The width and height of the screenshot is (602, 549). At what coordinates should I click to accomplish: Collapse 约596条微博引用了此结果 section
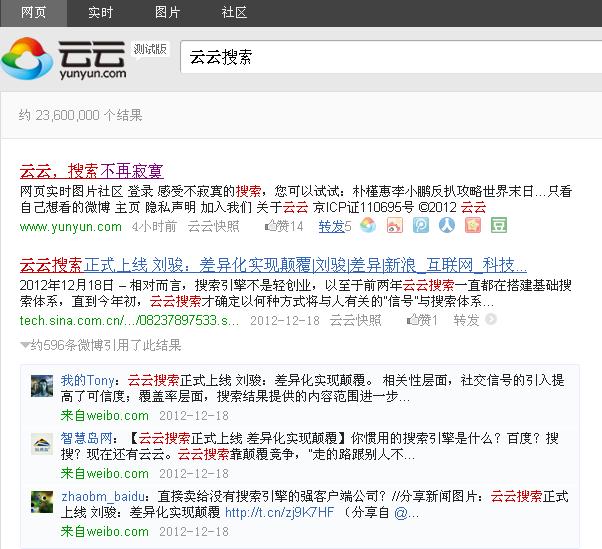(x=101, y=345)
